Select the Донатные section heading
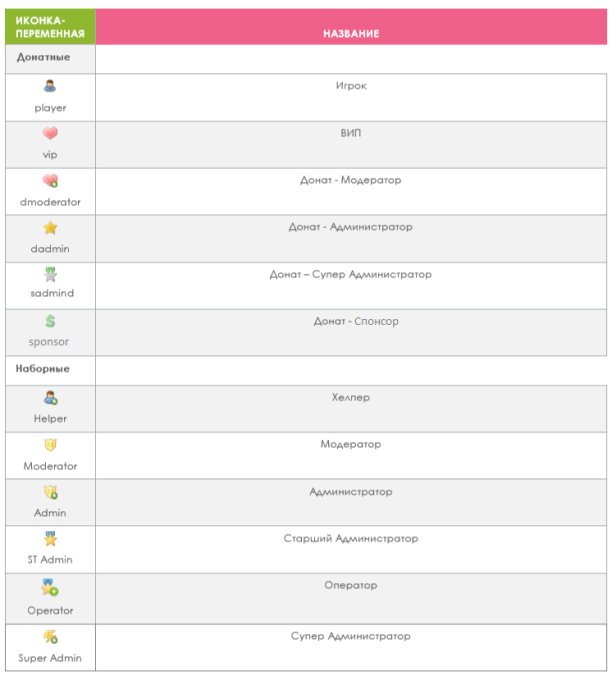 [43, 57]
